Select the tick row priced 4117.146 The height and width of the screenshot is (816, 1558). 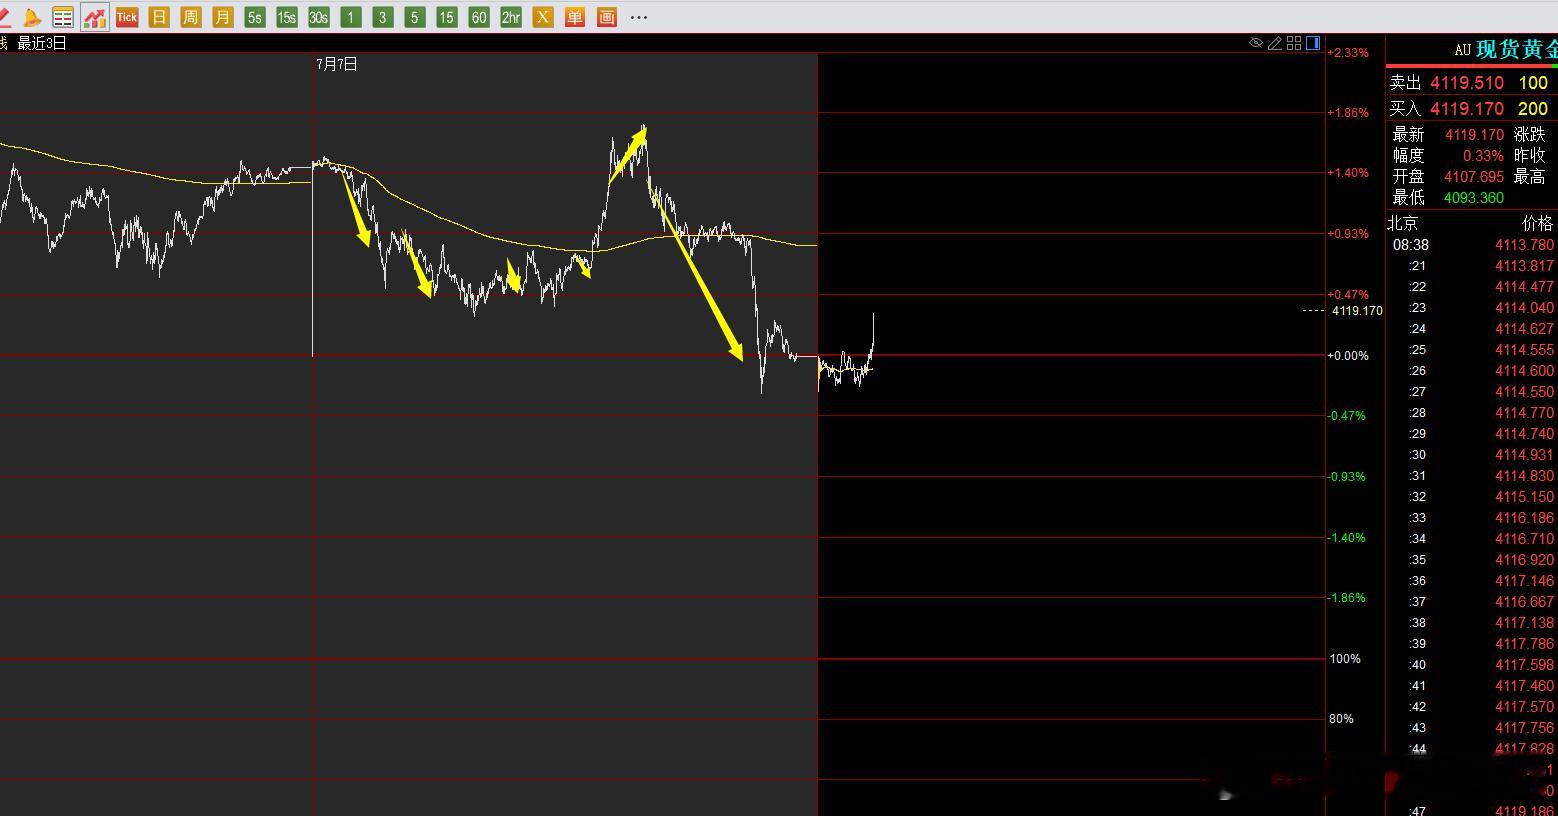click(x=1472, y=581)
